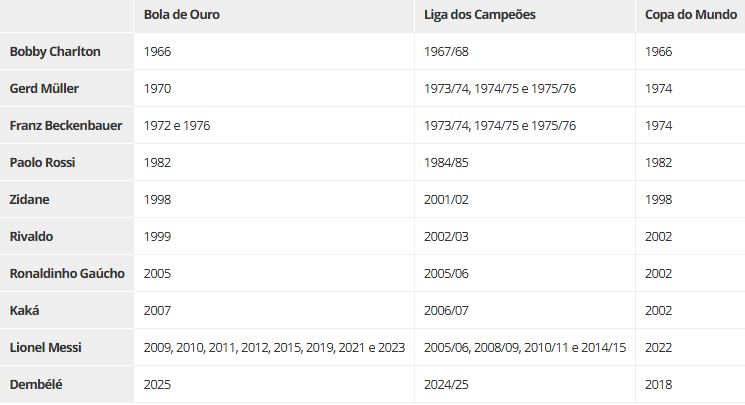
Task: Click Messi's Bola de Ouro years list
Action: [274, 347]
